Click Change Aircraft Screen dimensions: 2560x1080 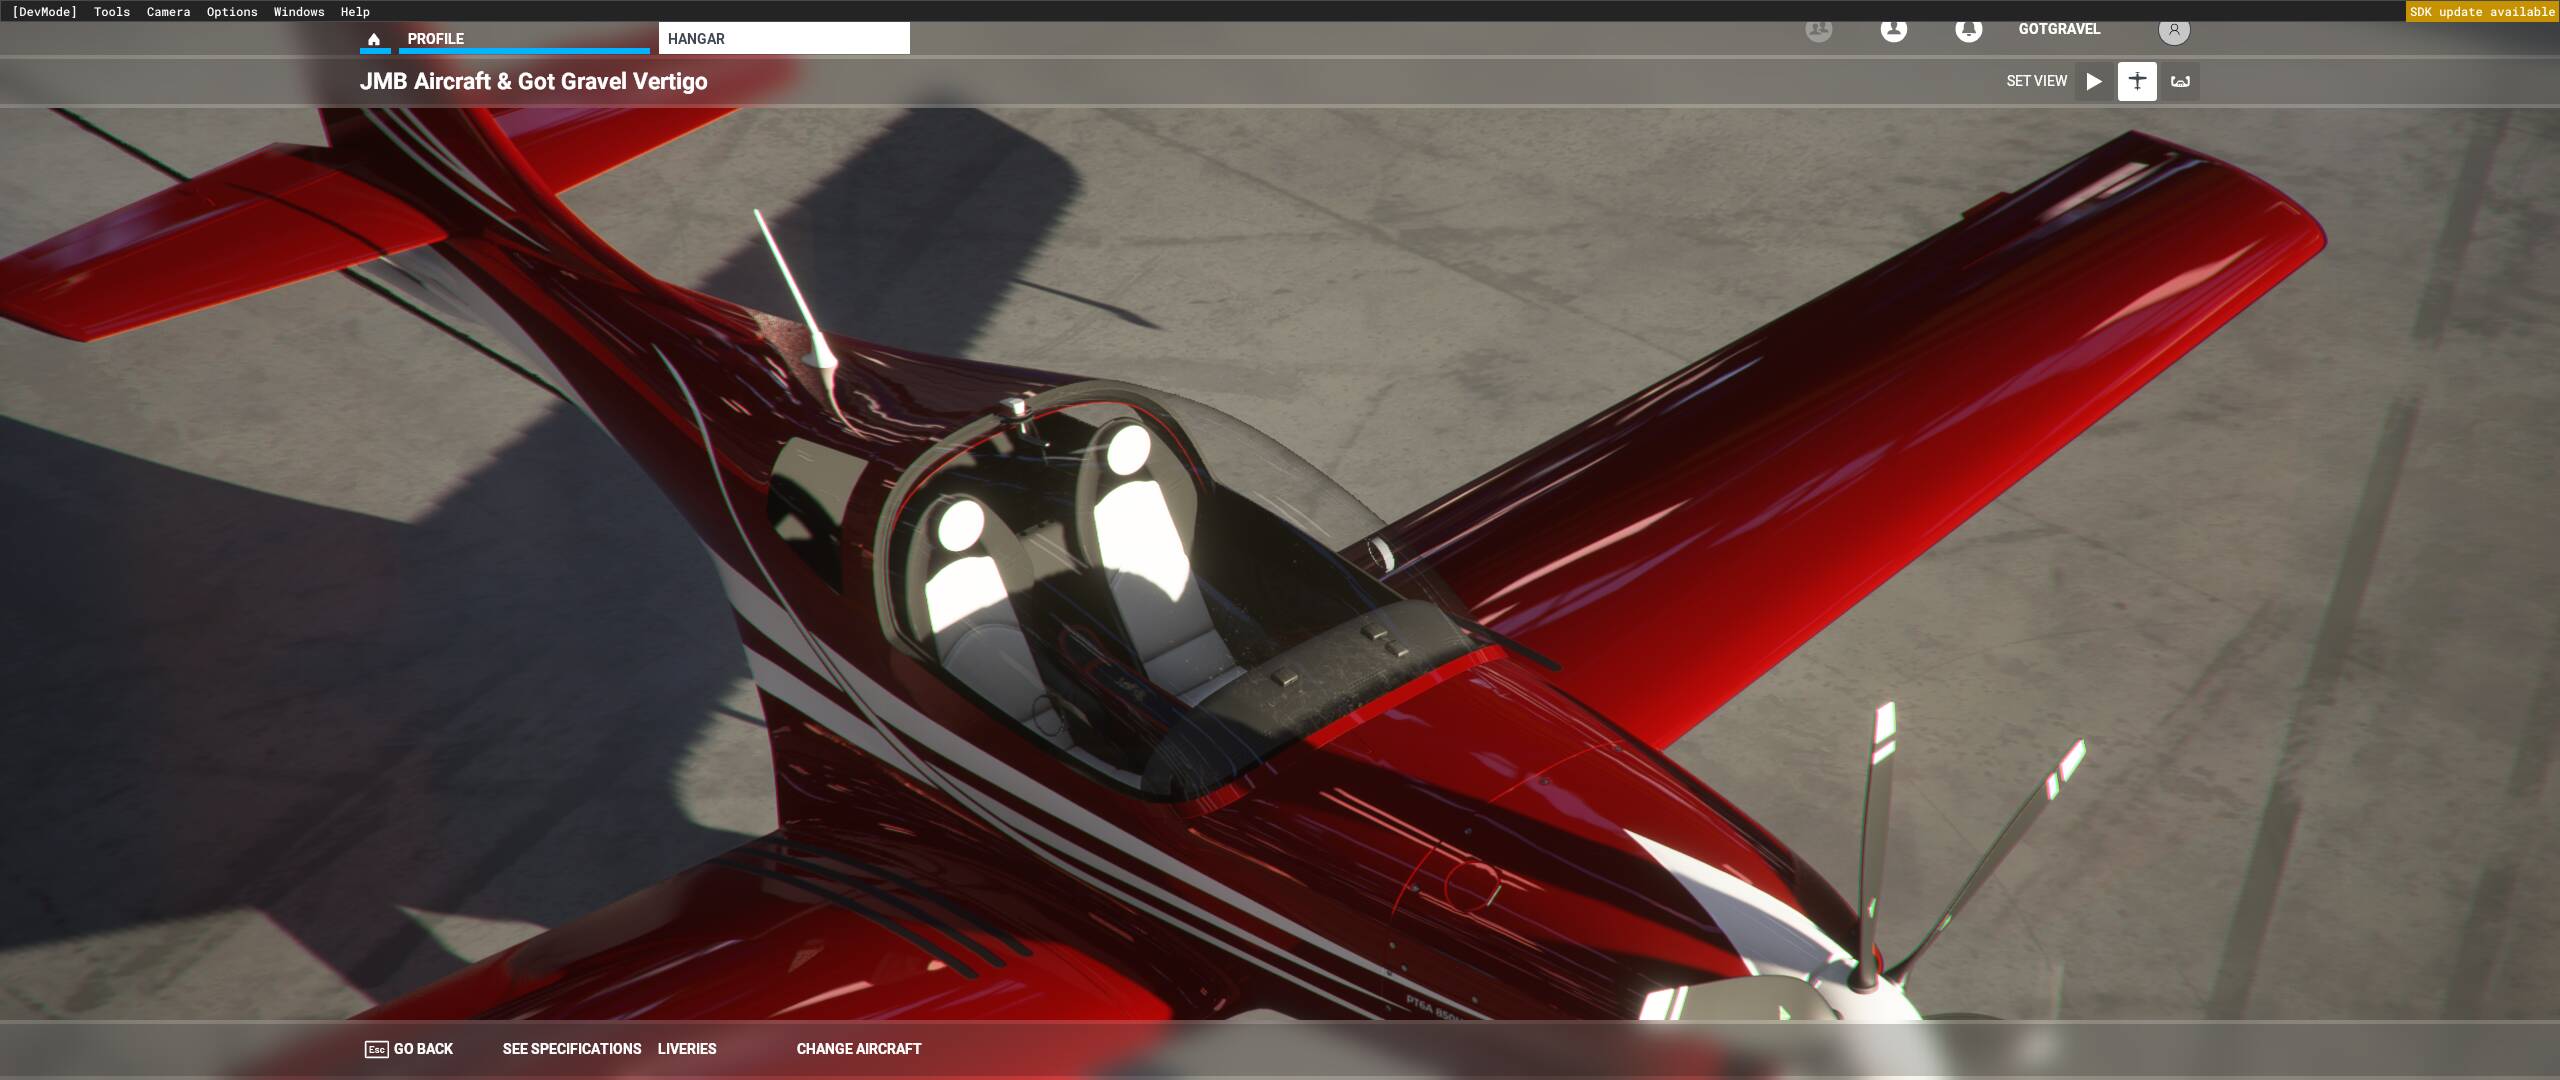[x=859, y=1049]
